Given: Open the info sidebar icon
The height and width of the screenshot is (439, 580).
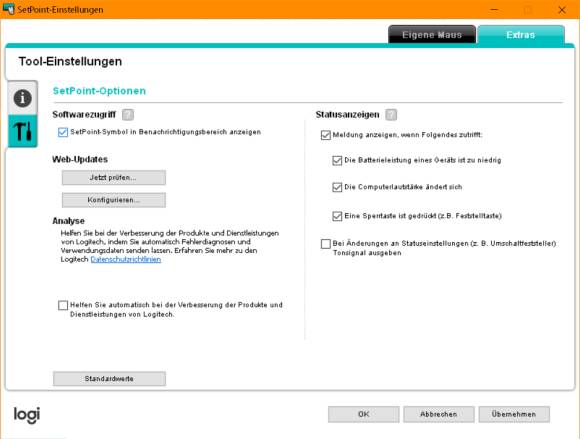Looking at the screenshot, I should [23, 98].
